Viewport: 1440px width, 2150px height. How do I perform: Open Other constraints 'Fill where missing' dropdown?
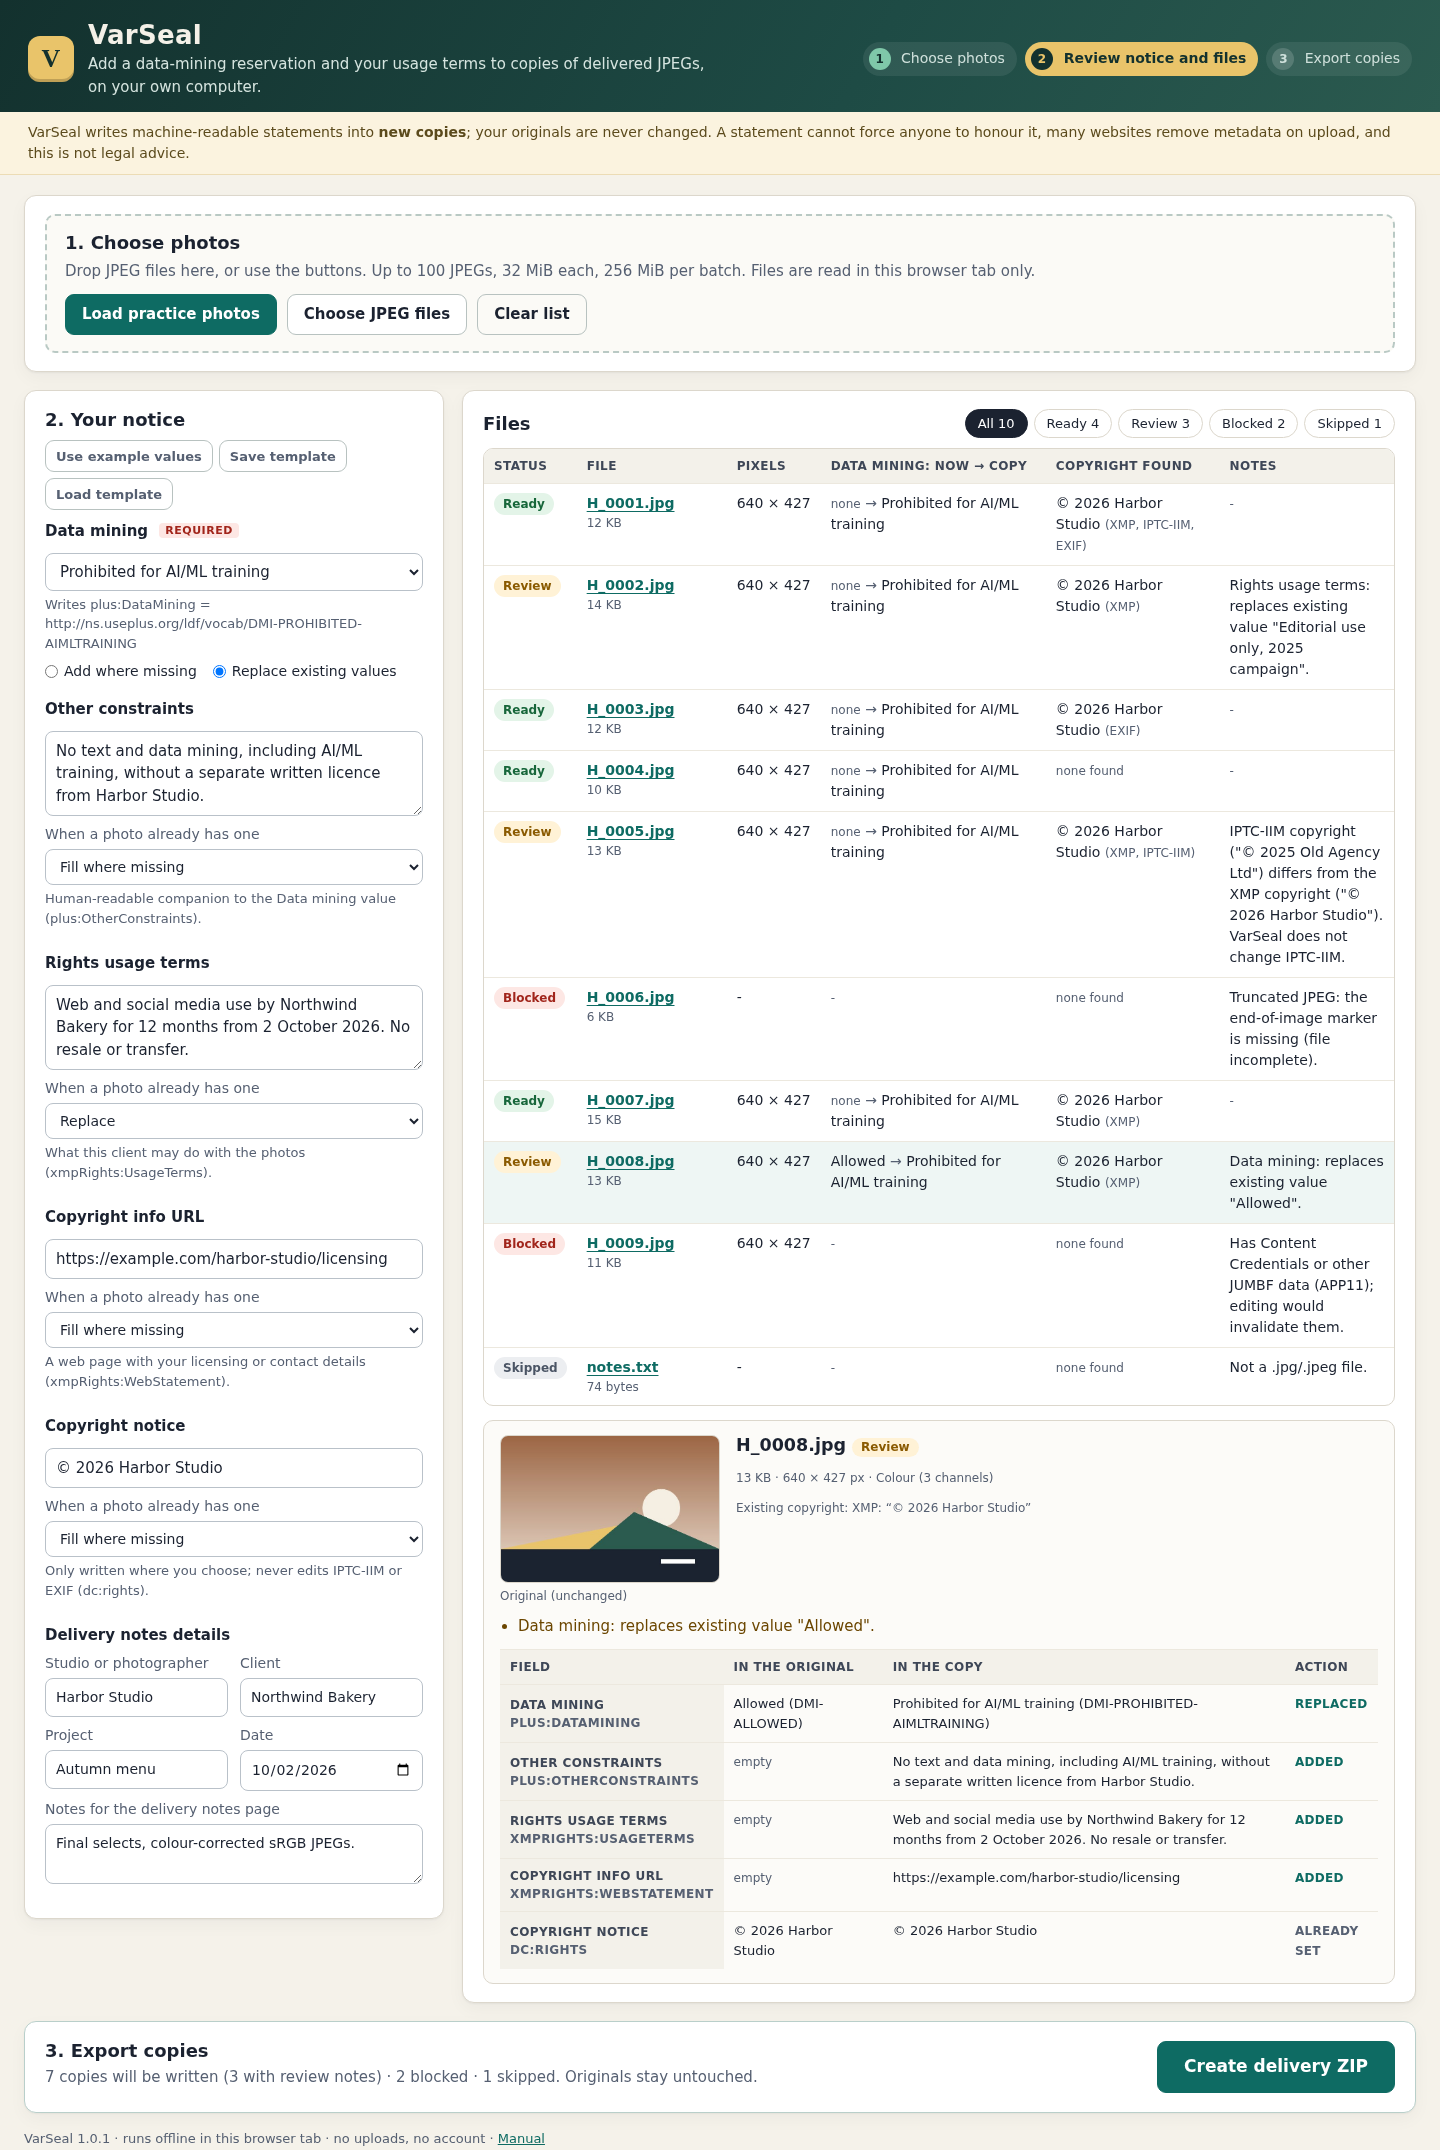[234, 867]
